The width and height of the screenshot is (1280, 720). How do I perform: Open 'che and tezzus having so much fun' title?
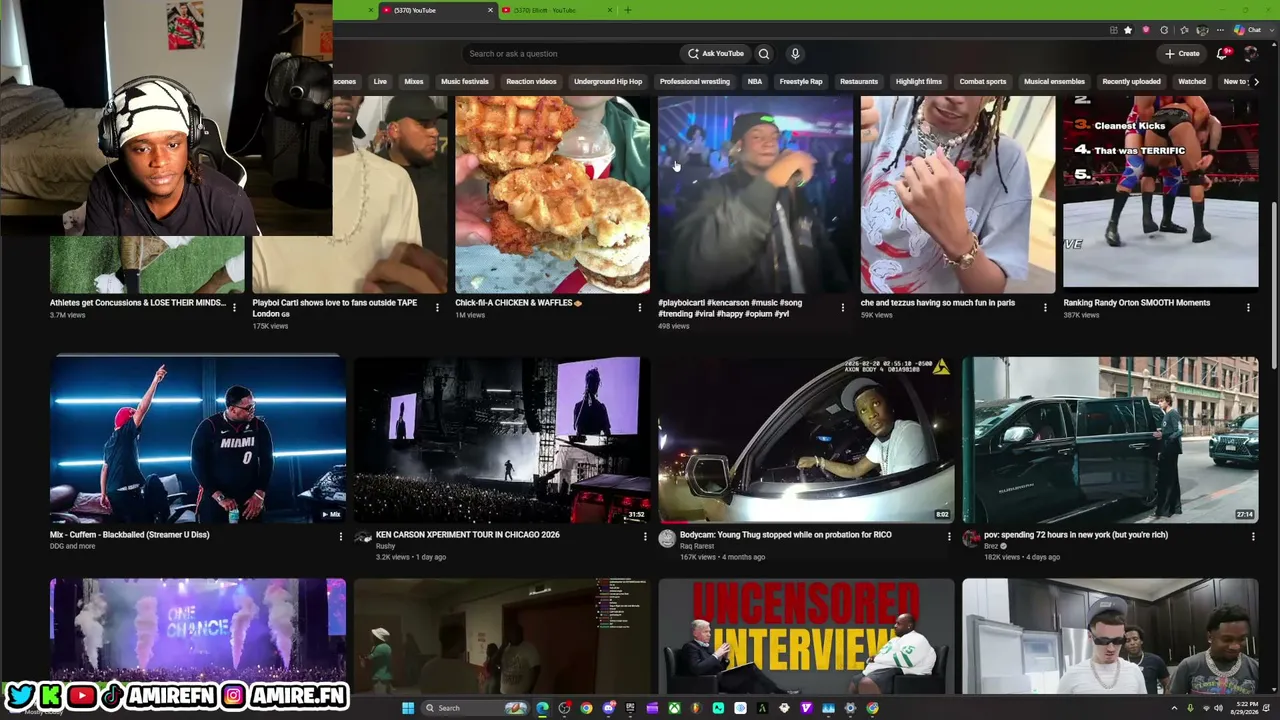(x=938, y=303)
